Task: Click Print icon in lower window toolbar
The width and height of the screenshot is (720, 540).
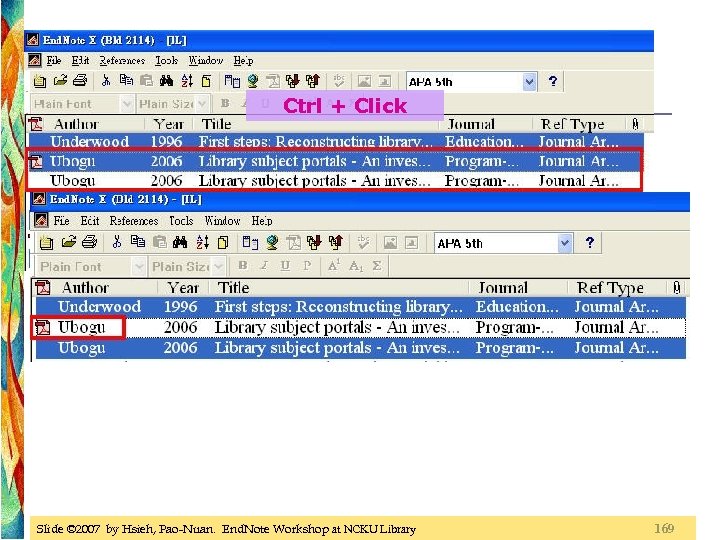Action: point(90,242)
